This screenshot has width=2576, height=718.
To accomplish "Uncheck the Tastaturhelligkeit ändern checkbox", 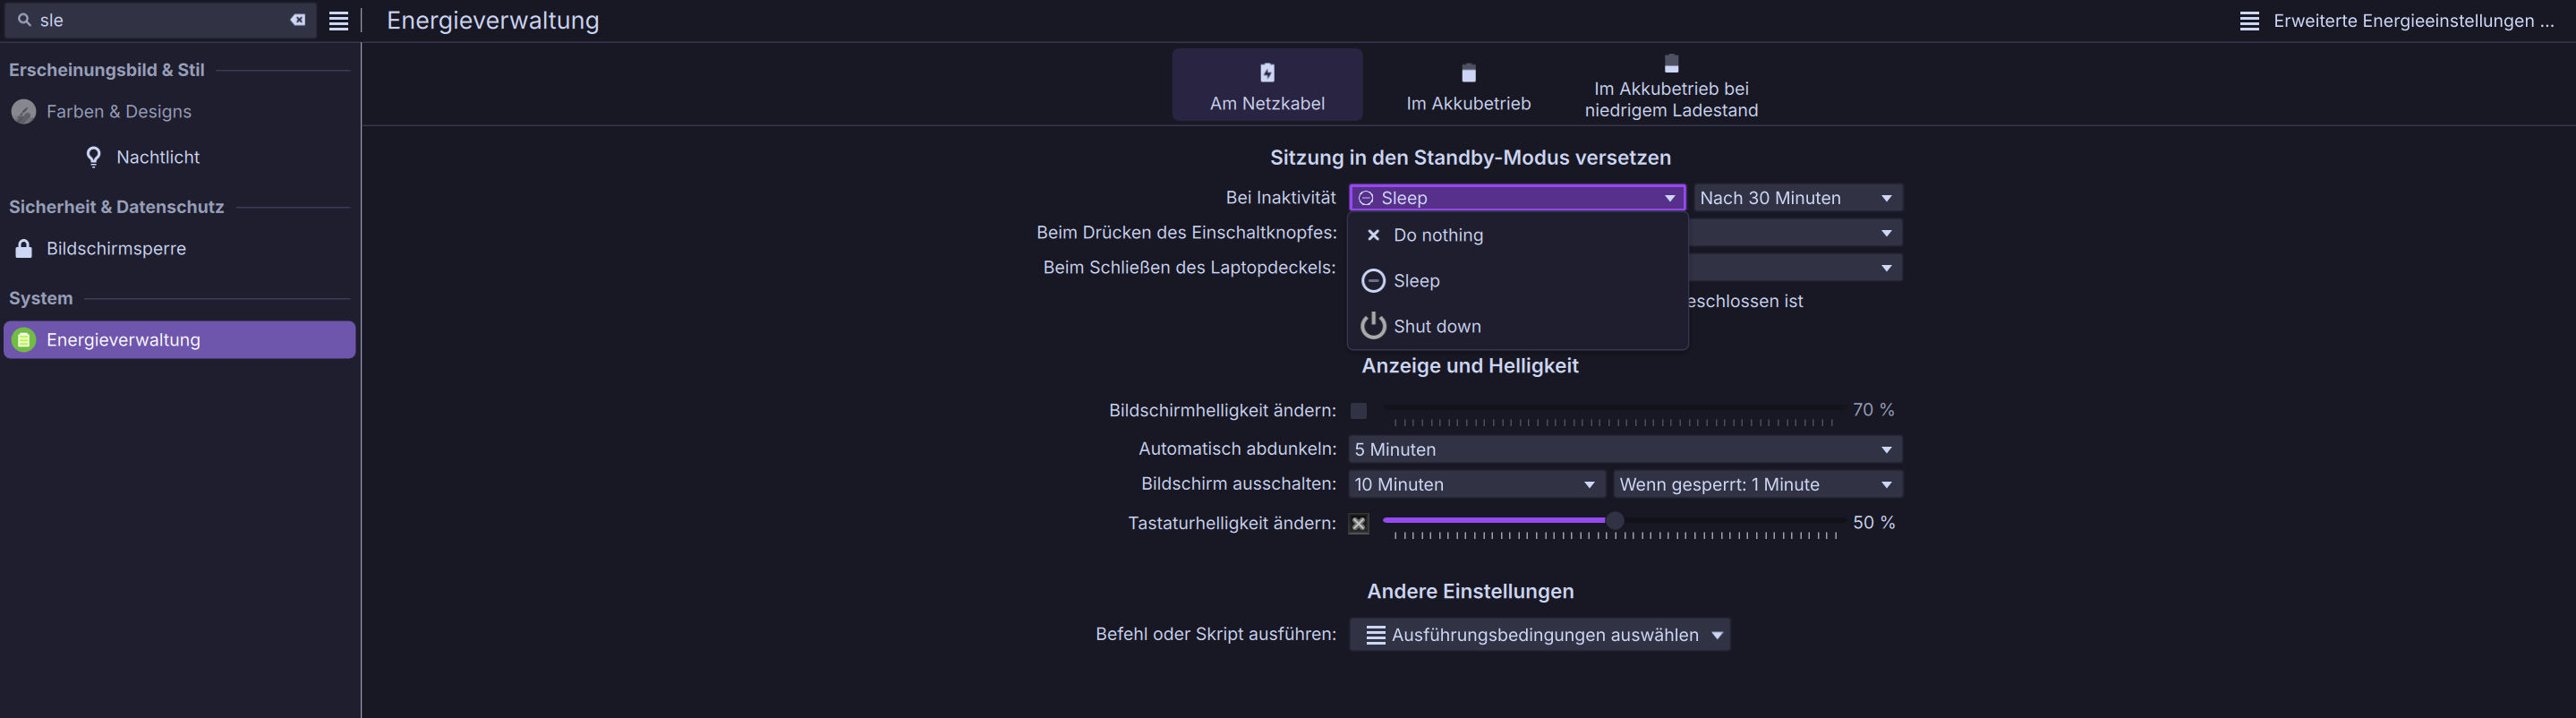I will 1358,524.
